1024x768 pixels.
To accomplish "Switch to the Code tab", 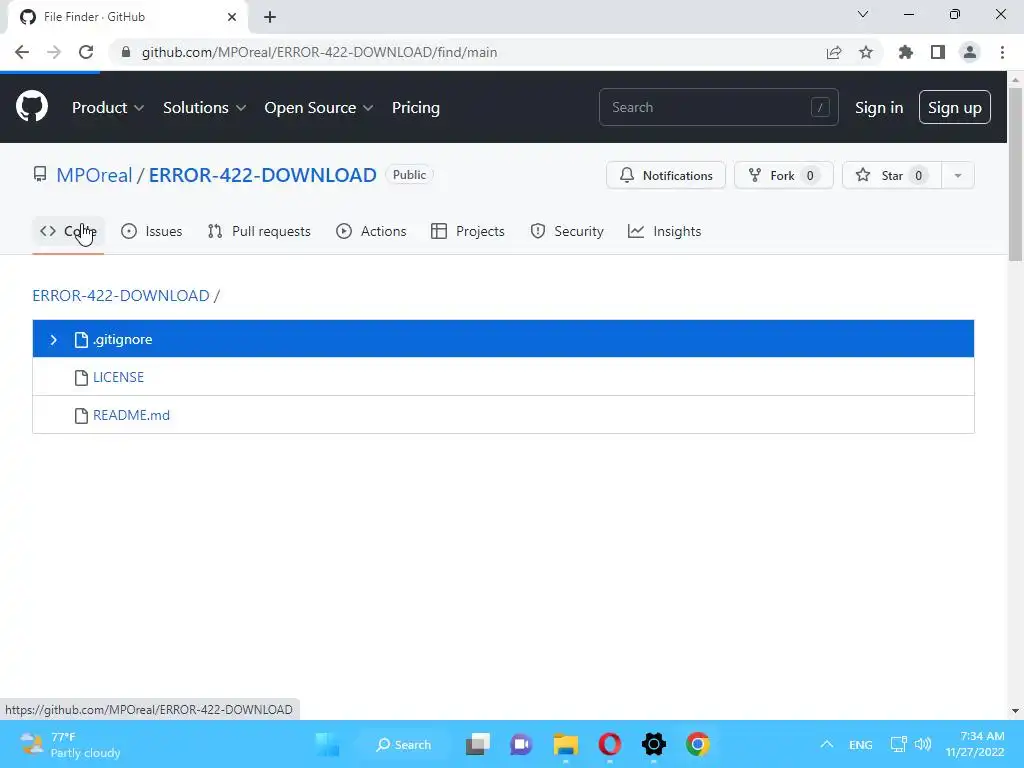I will point(68,231).
